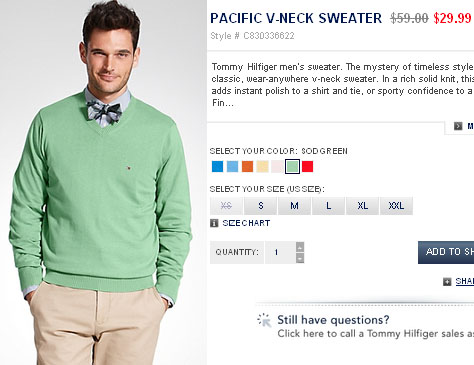The height and width of the screenshot is (365, 474).
Task: Open the Size Chart link
Action: coord(246,223)
